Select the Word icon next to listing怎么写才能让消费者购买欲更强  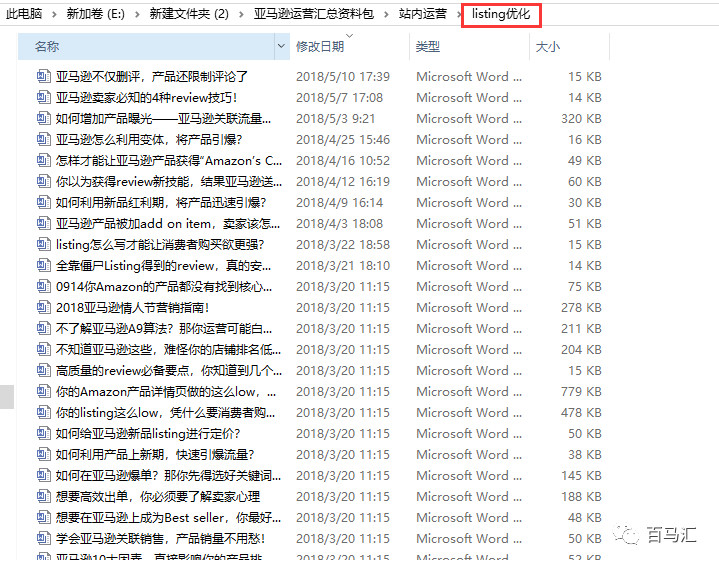[43, 244]
